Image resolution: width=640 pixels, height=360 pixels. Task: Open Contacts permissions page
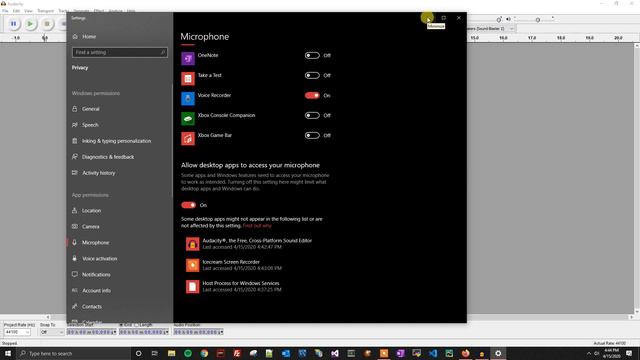coord(92,306)
